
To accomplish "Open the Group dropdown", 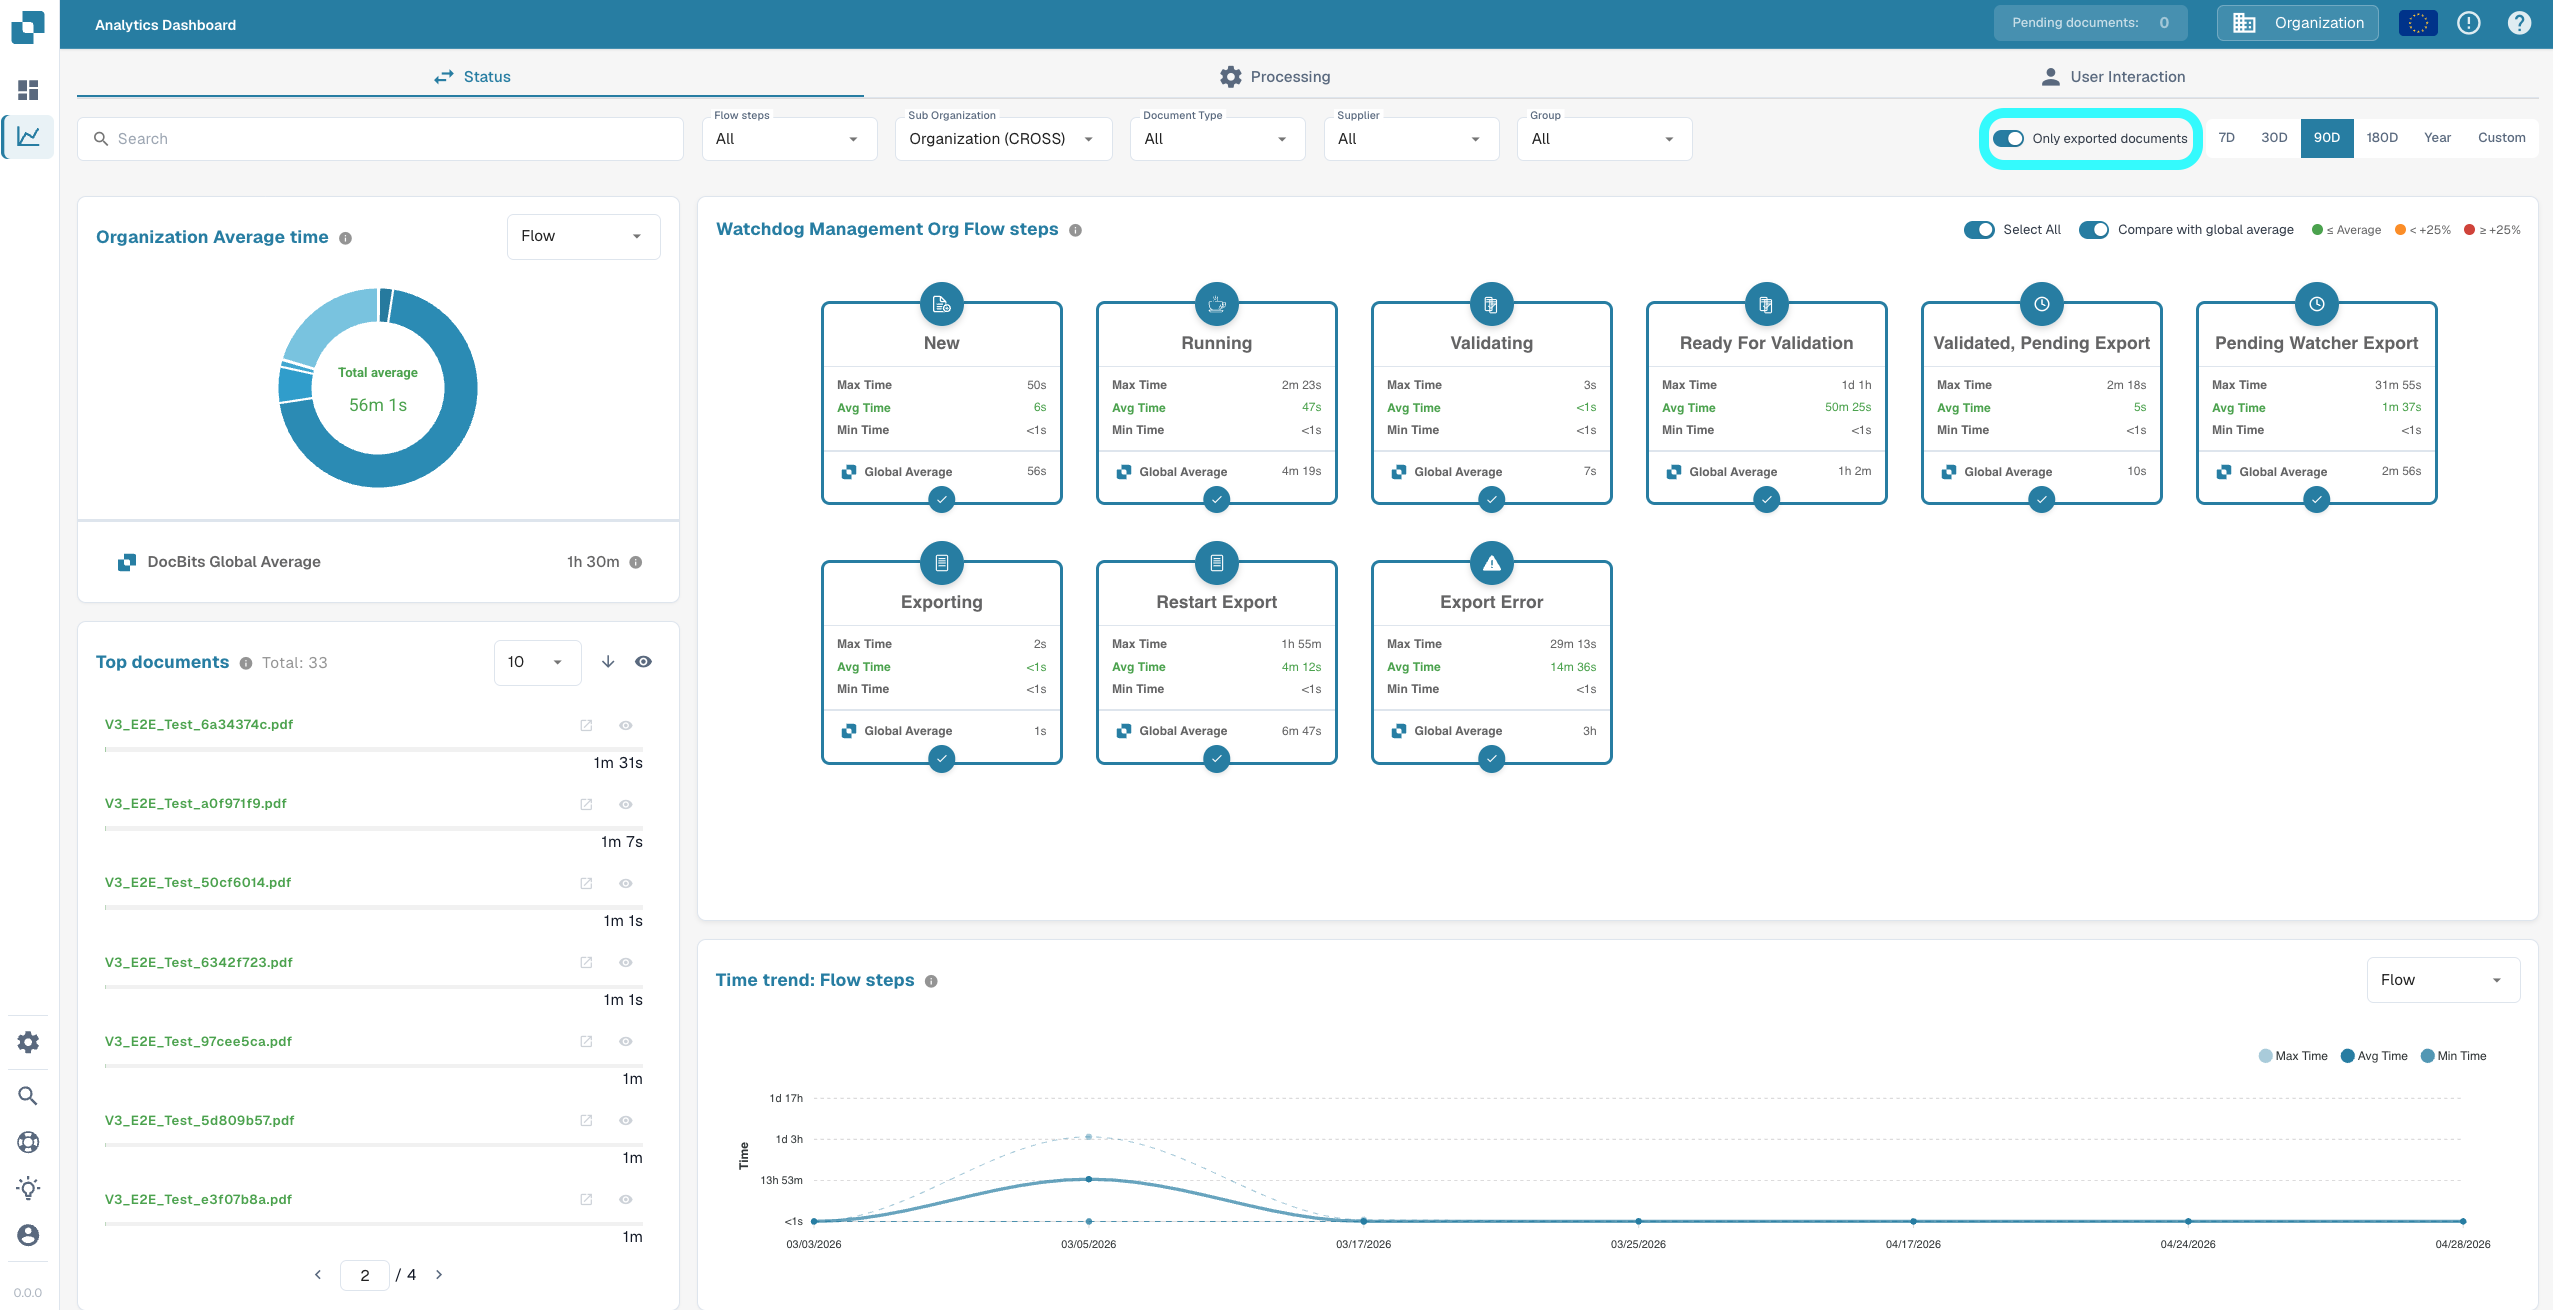I will click(x=1604, y=139).
